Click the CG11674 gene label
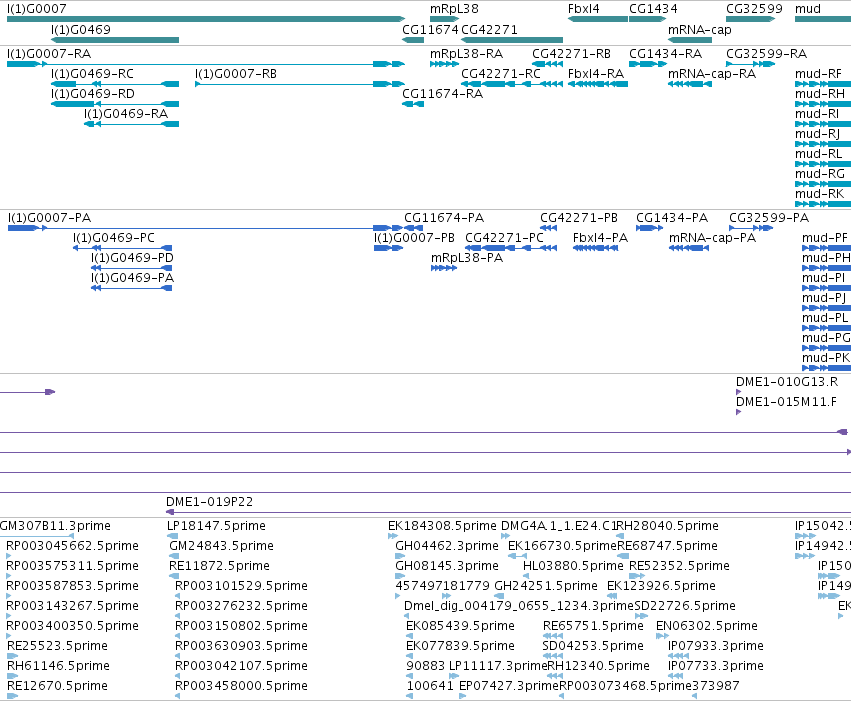Screen dimensions: 851x701 (x=430, y=29)
